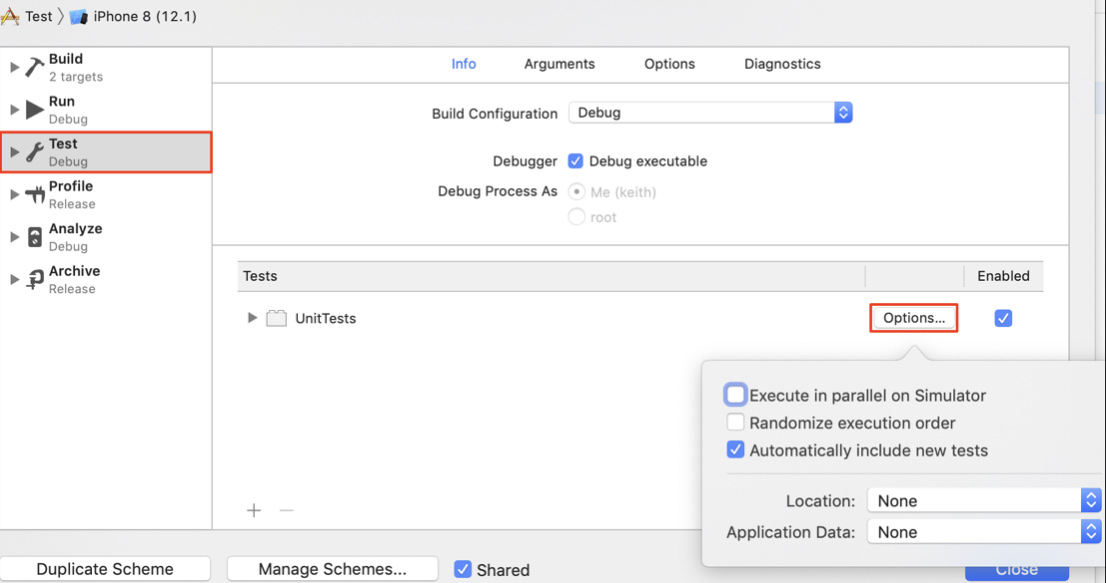Image resolution: width=1106 pixels, height=583 pixels.
Task: Open the Location dropdown
Action: pos(984,500)
